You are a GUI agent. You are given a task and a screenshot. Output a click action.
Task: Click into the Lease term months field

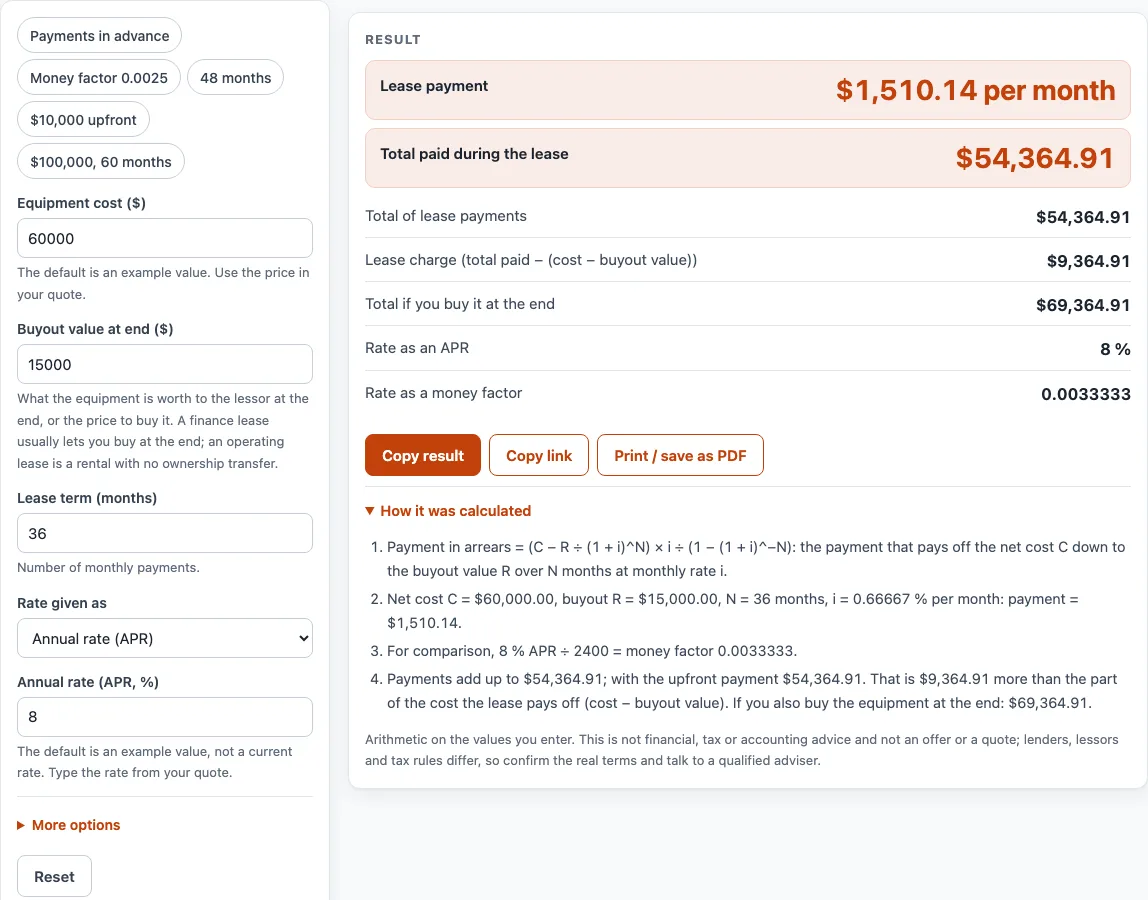click(165, 533)
